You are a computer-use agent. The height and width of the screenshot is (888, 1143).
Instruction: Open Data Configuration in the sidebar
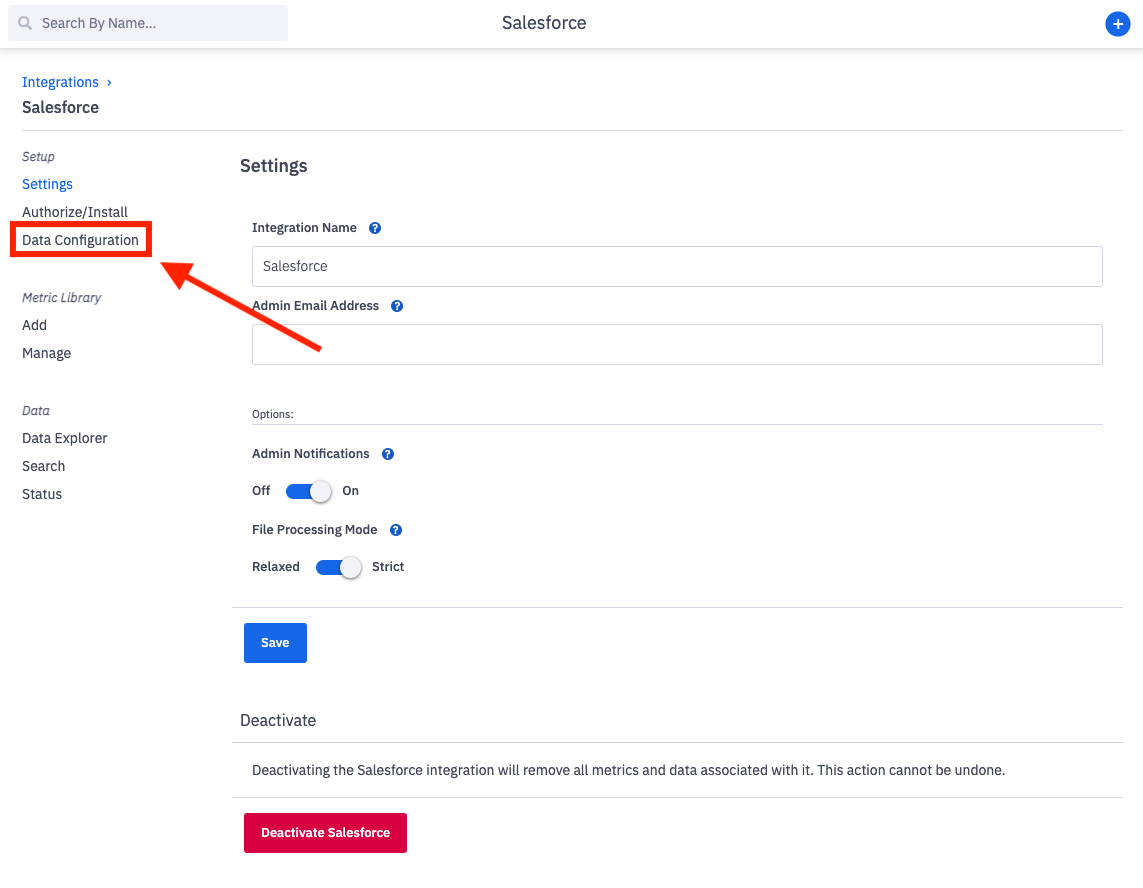click(80, 240)
